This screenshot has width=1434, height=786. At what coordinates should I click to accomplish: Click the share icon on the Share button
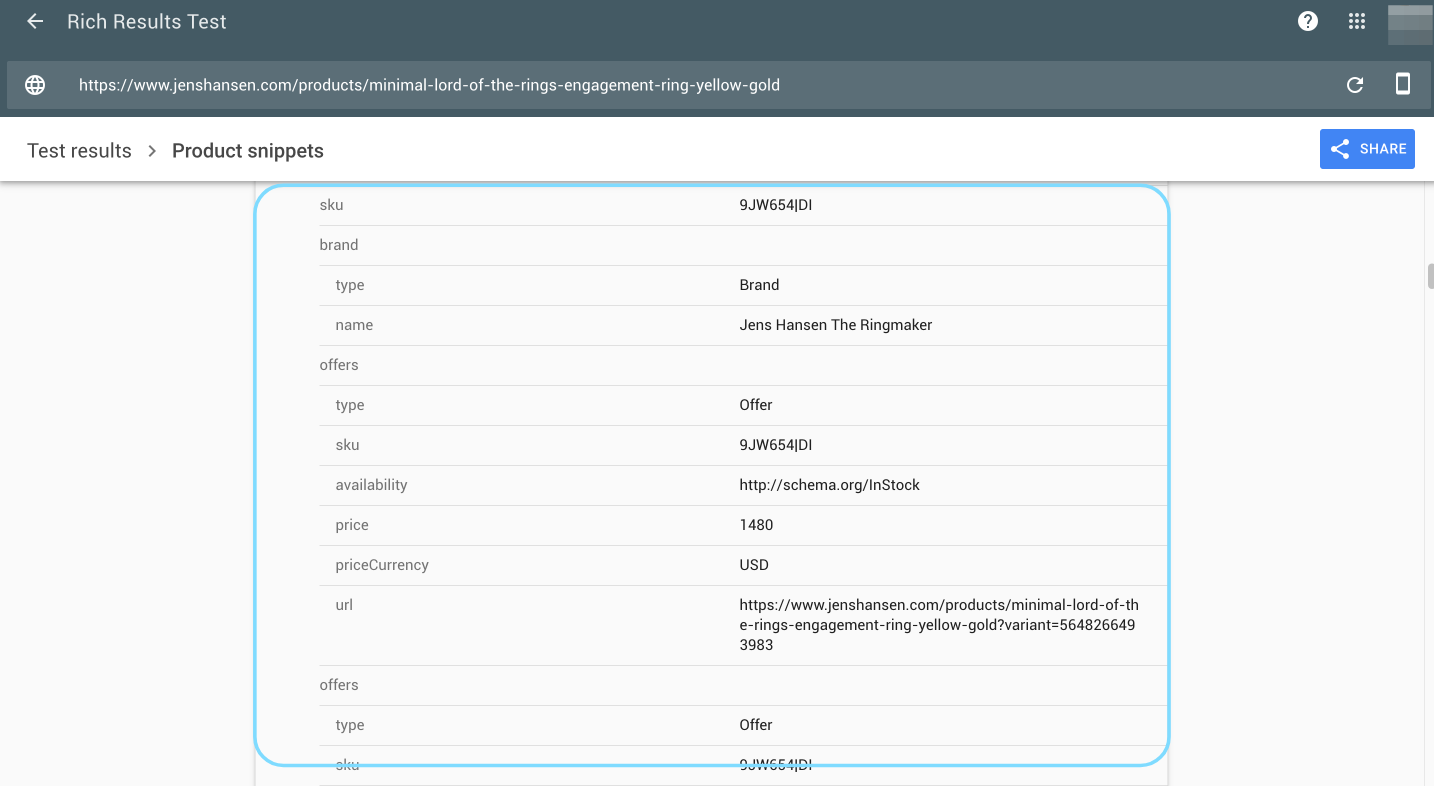(1340, 148)
